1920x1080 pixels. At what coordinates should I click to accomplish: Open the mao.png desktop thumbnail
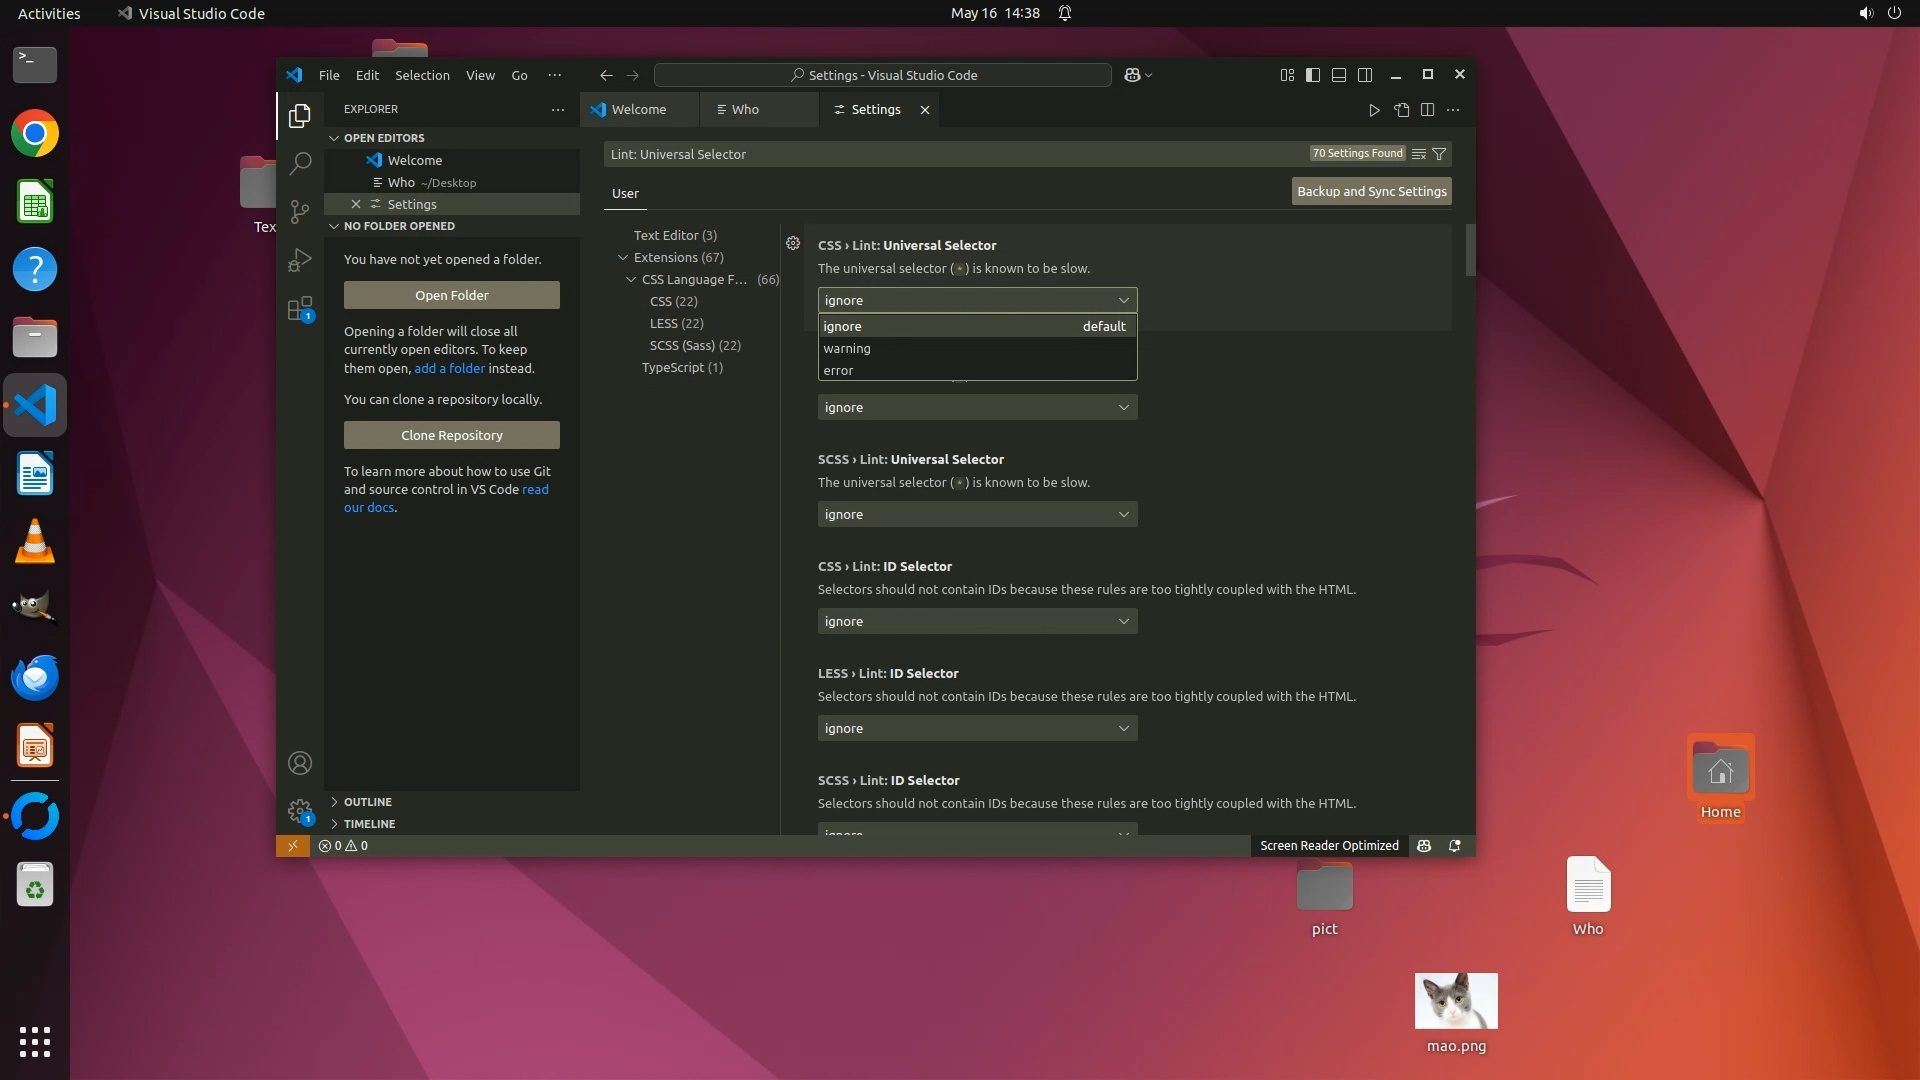point(1456,1001)
